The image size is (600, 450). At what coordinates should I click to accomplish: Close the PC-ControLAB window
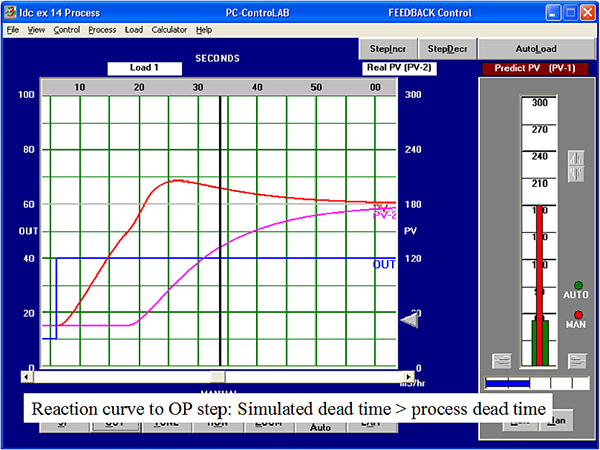[587, 13]
